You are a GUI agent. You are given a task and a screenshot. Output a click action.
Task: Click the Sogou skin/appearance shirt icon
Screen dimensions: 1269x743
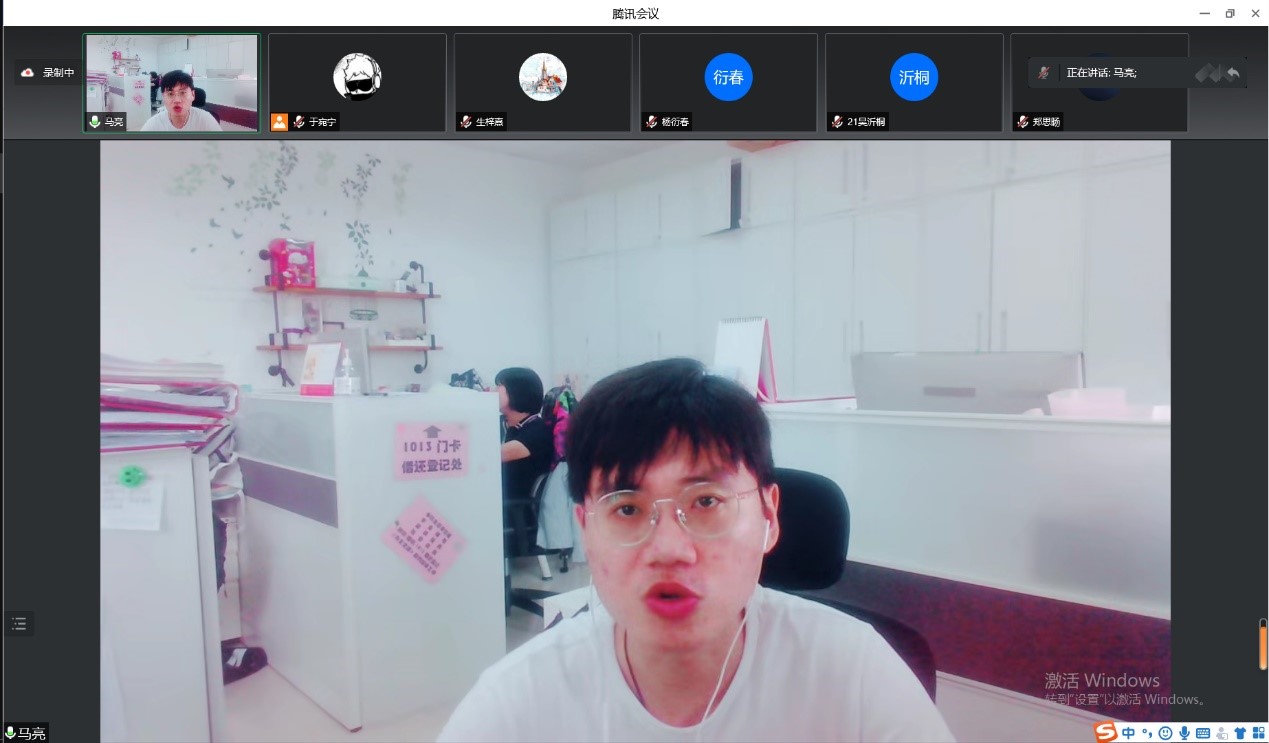click(x=1238, y=732)
